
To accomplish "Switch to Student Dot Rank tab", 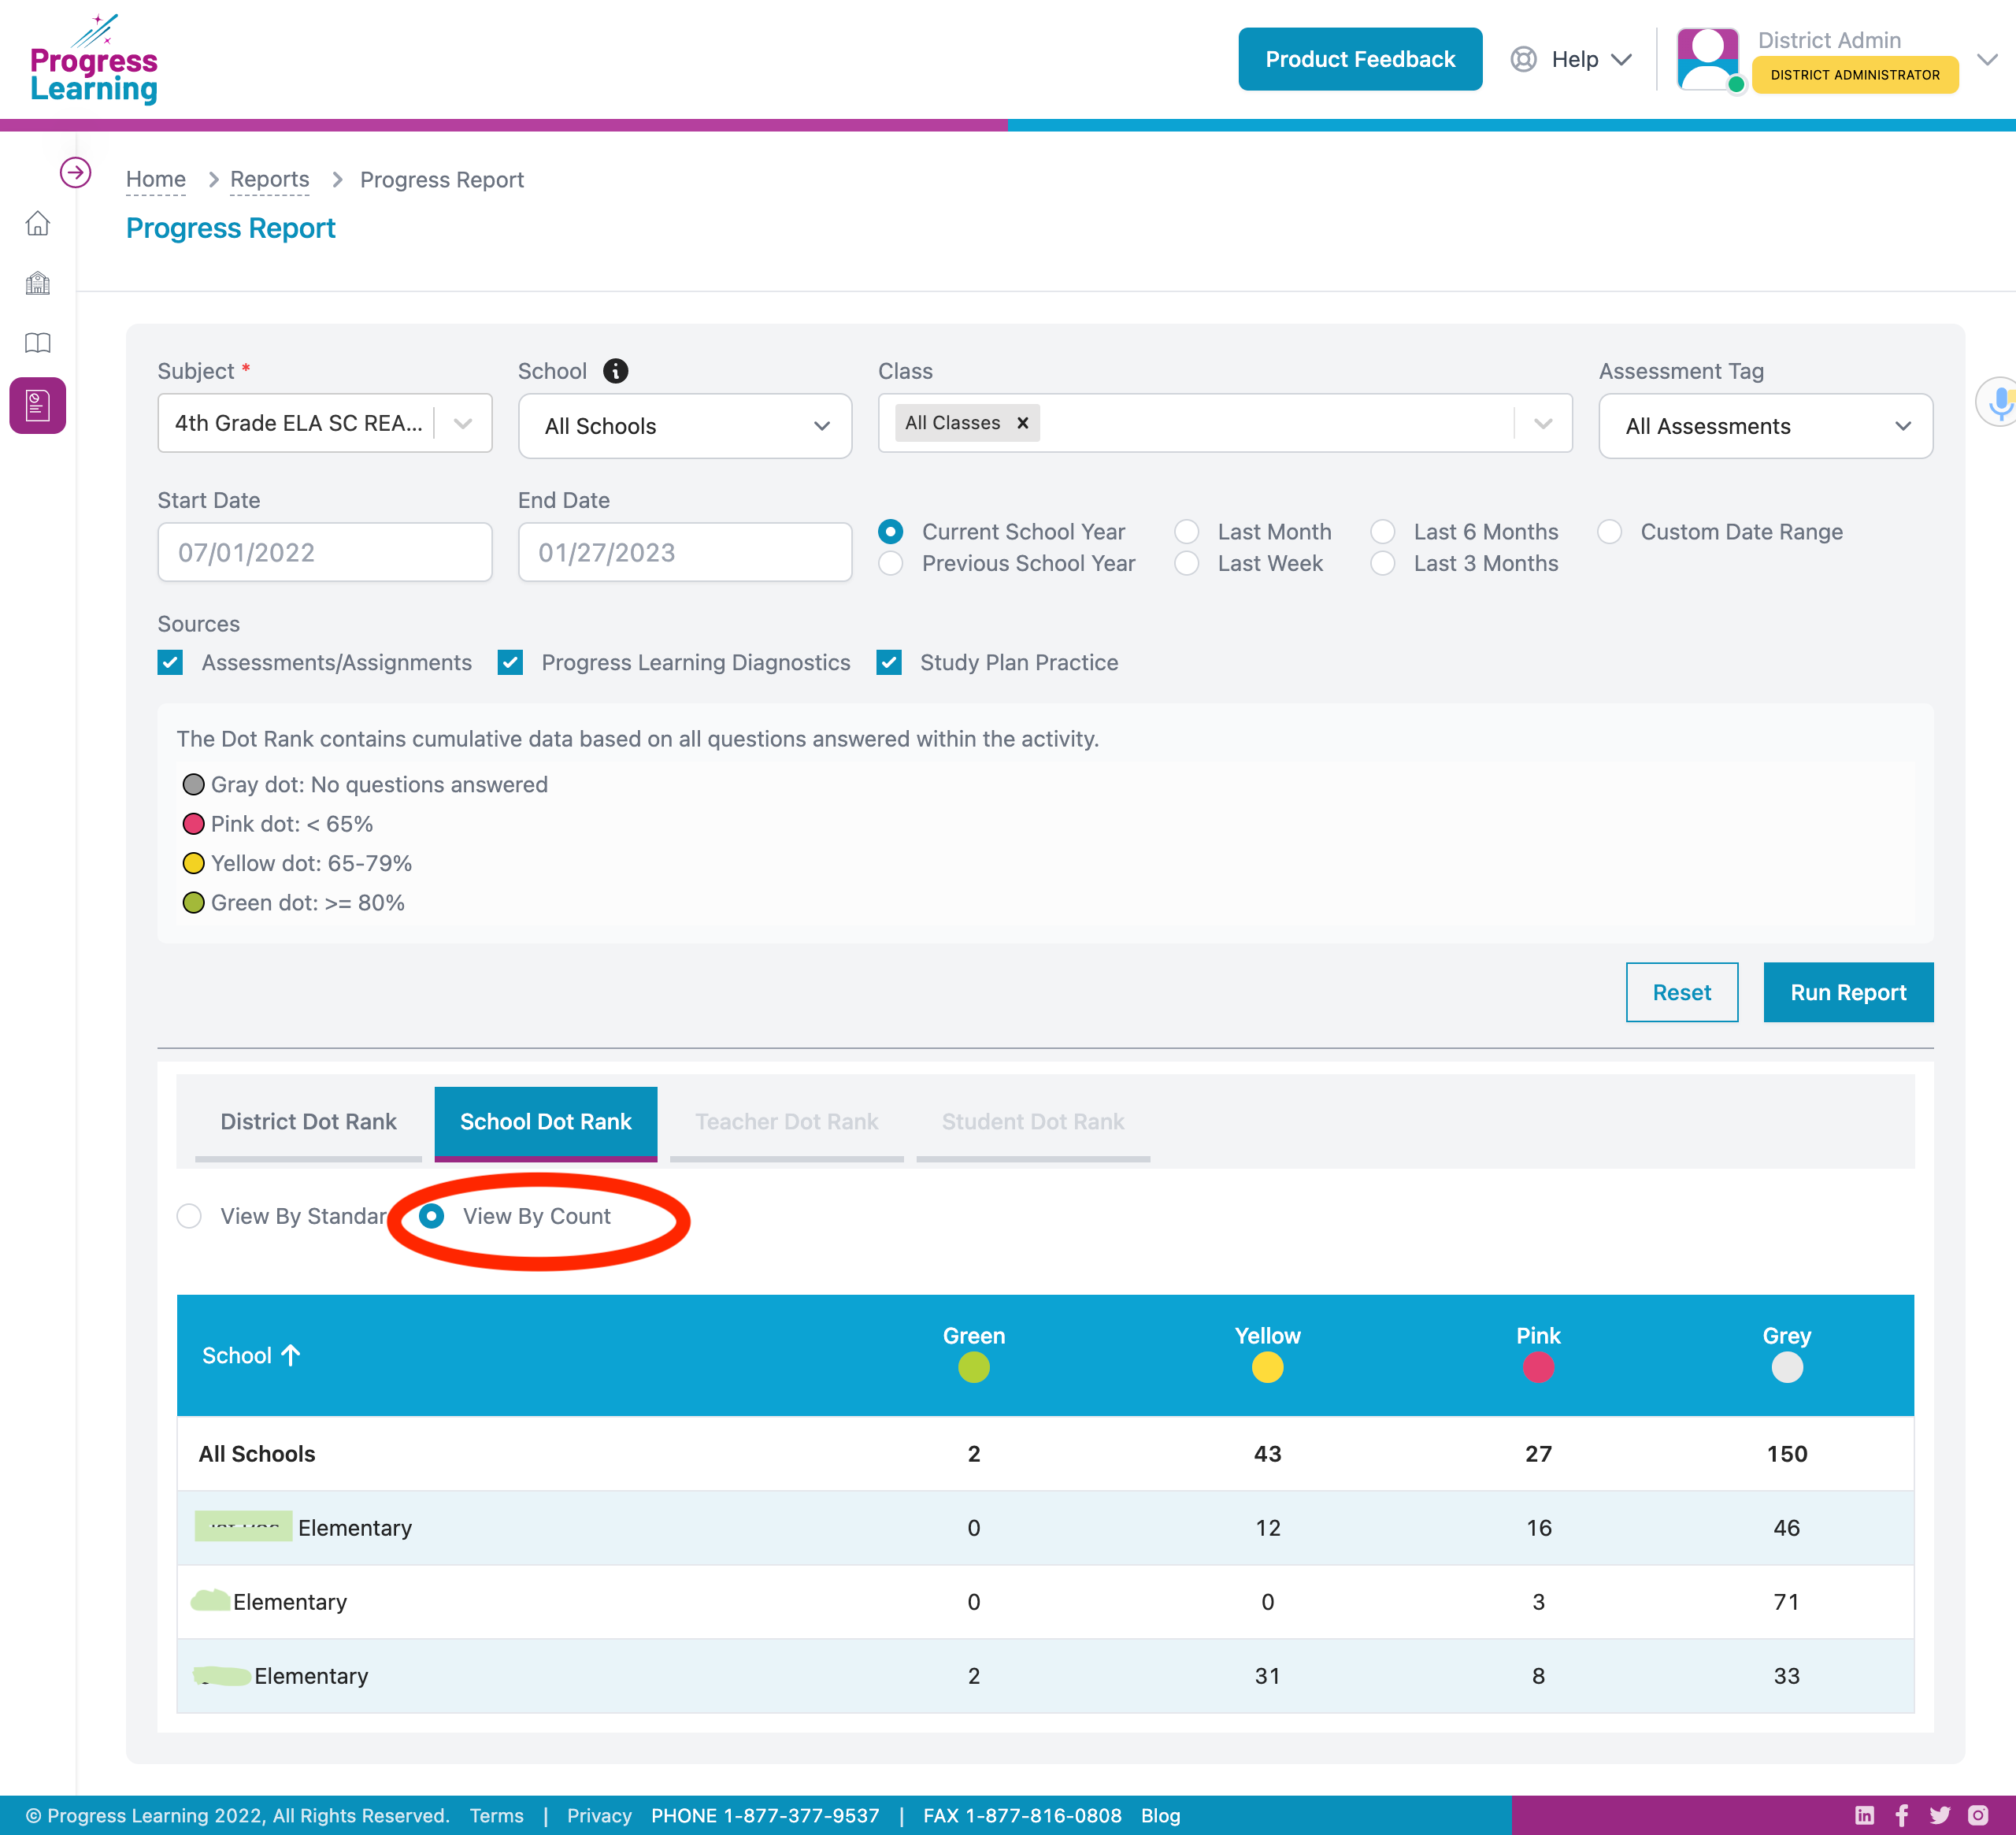I will coord(1033,1122).
